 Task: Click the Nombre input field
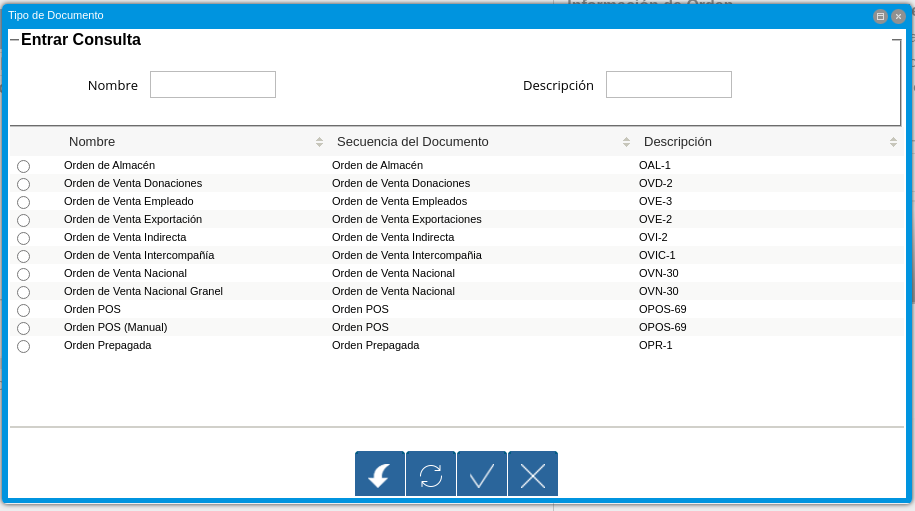click(x=213, y=85)
